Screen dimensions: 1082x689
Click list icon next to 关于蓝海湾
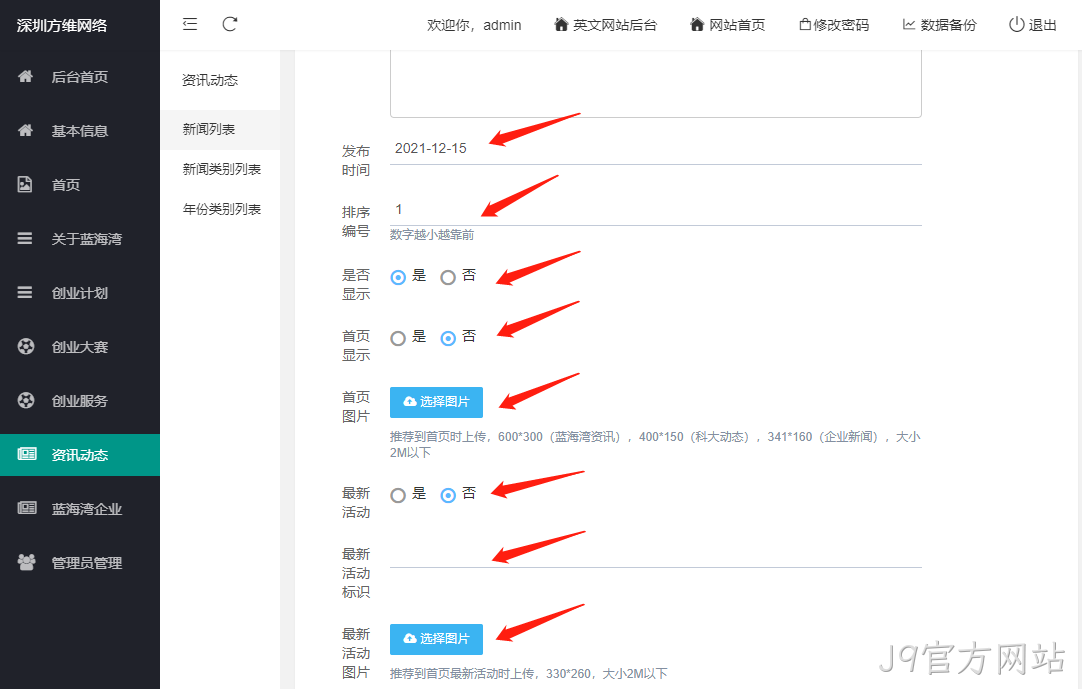coord(25,238)
